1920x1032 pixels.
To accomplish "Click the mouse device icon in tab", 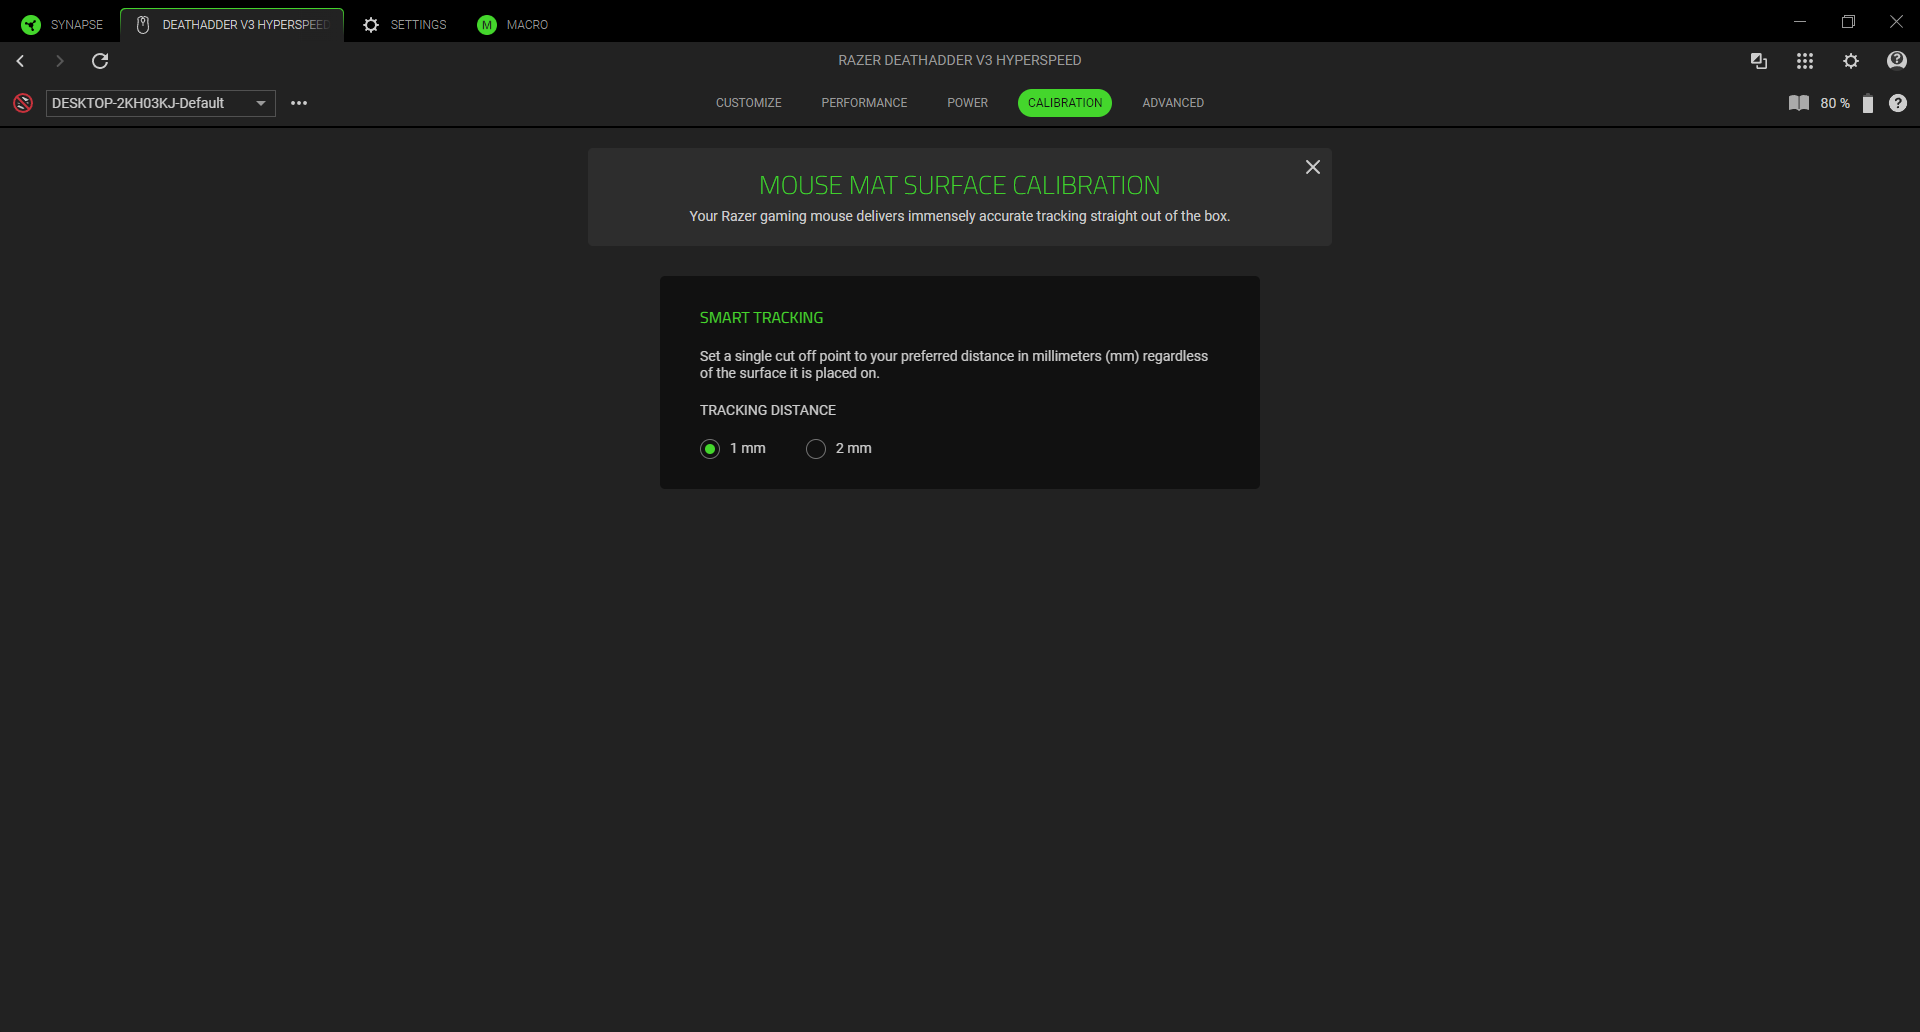I will (x=143, y=25).
